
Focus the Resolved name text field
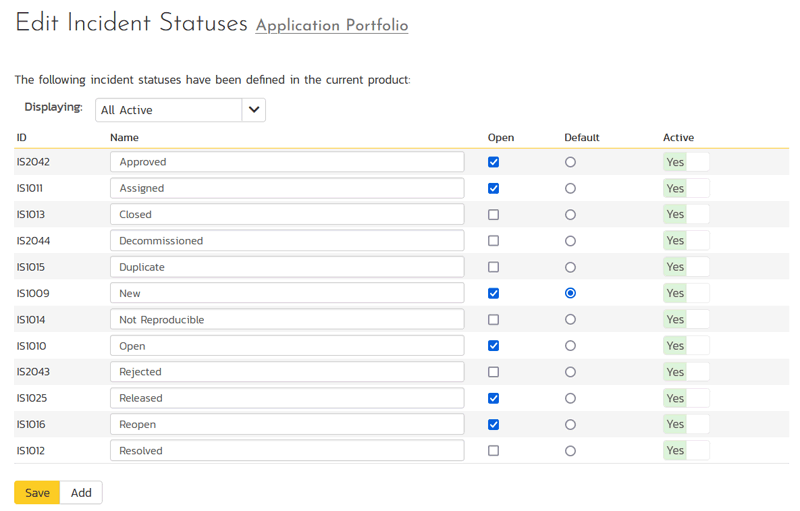(x=287, y=451)
